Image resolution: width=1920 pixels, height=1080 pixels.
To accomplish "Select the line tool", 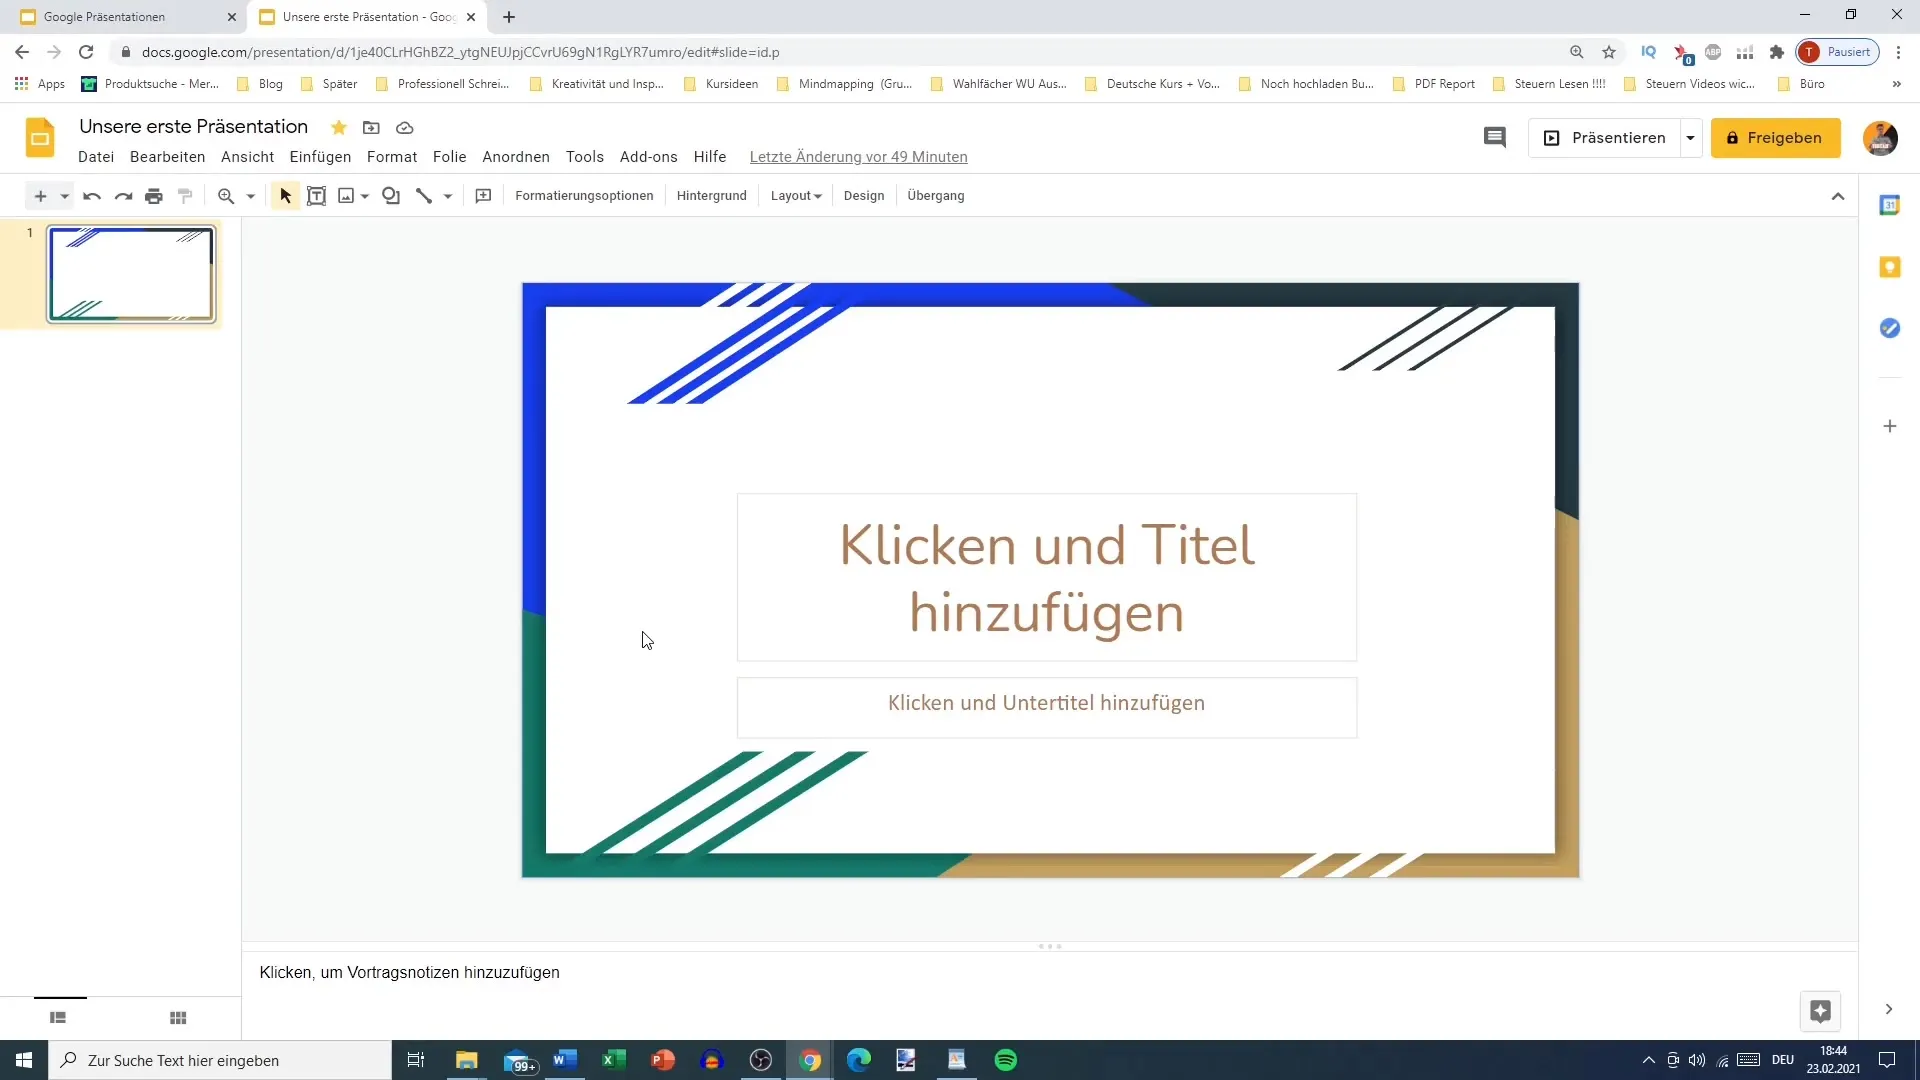I will point(424,196).
